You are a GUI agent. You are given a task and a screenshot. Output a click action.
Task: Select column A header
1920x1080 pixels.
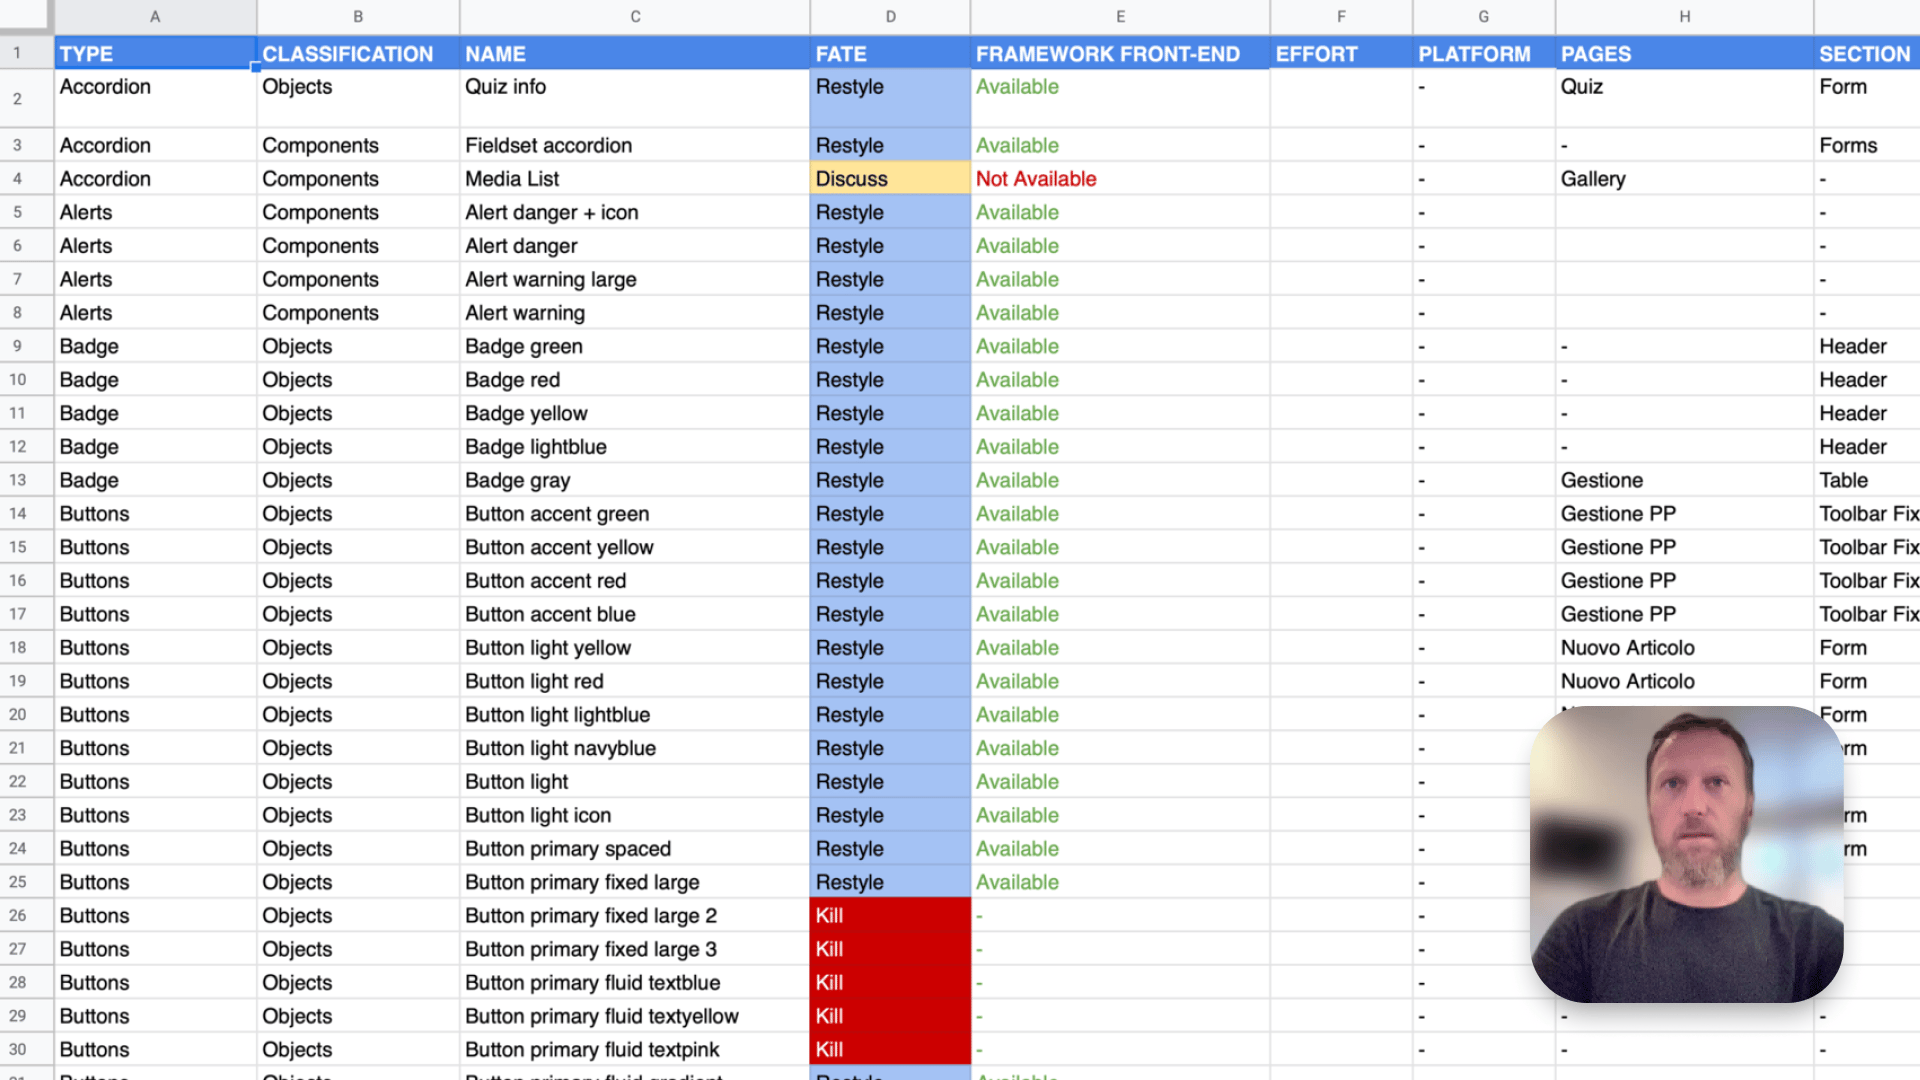click(155, 16)
